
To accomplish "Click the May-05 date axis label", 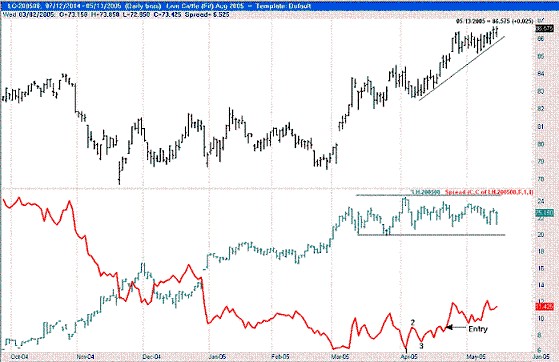I will coord(477,357).
